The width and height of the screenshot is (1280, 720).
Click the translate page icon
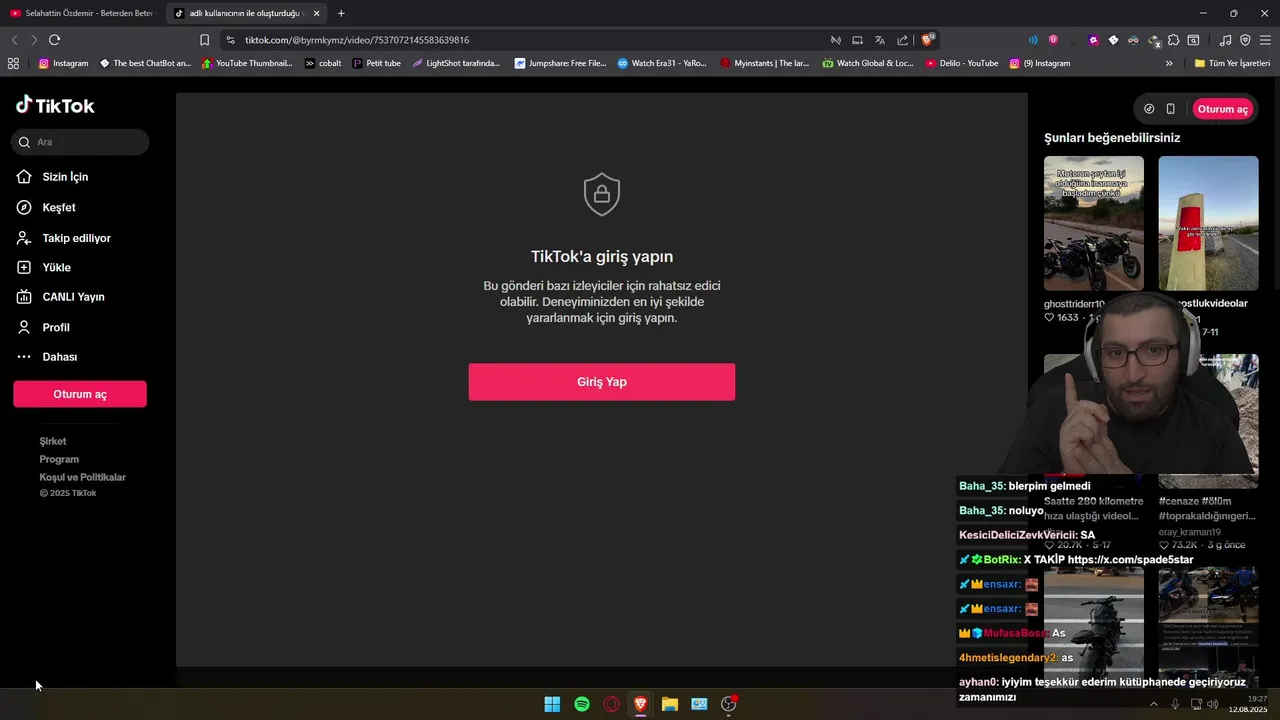click(880, 40)
